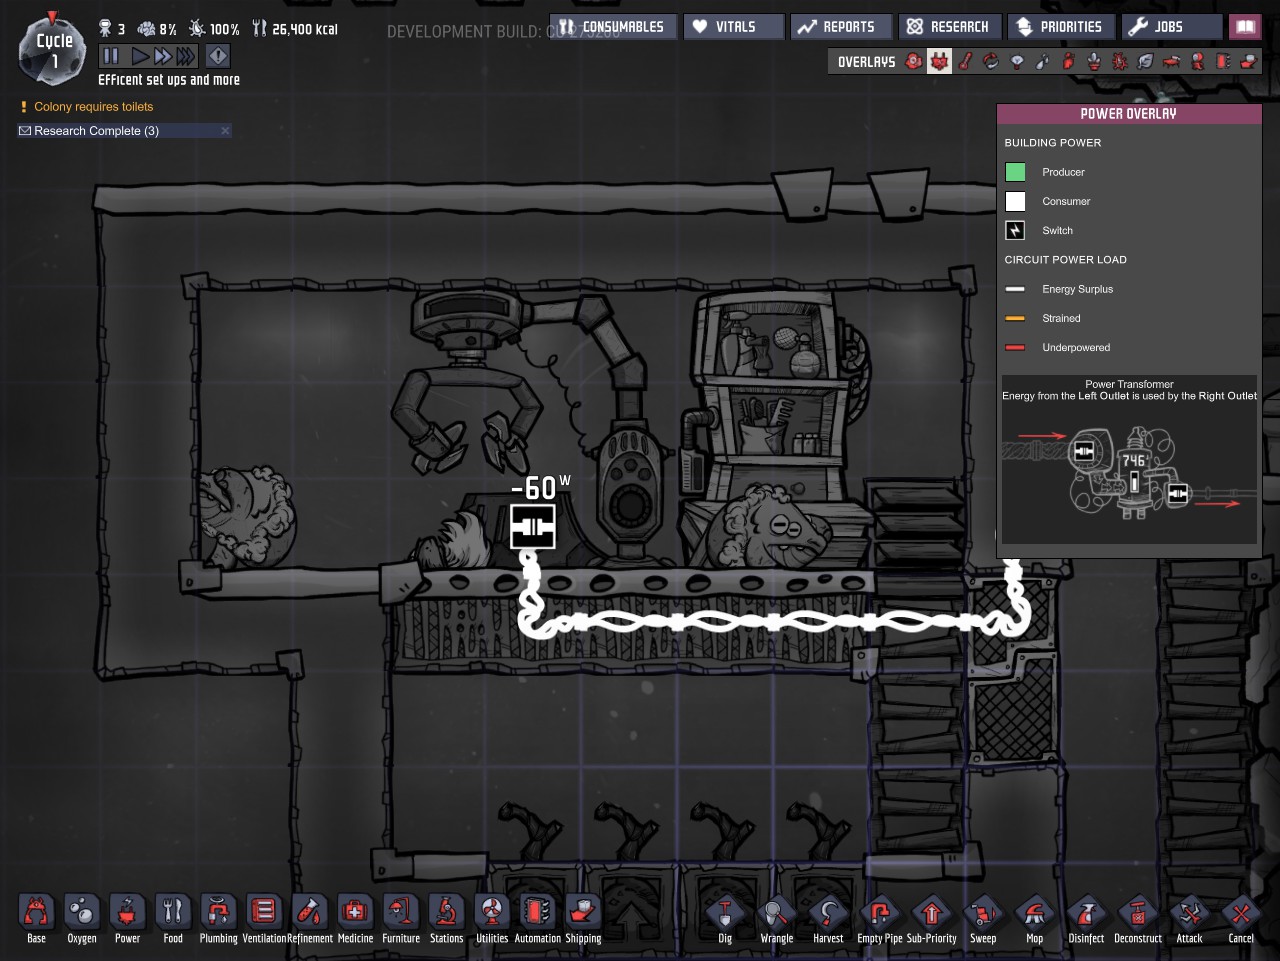Toggle the Oxygen overlay icon

click(x=914, y=62)
